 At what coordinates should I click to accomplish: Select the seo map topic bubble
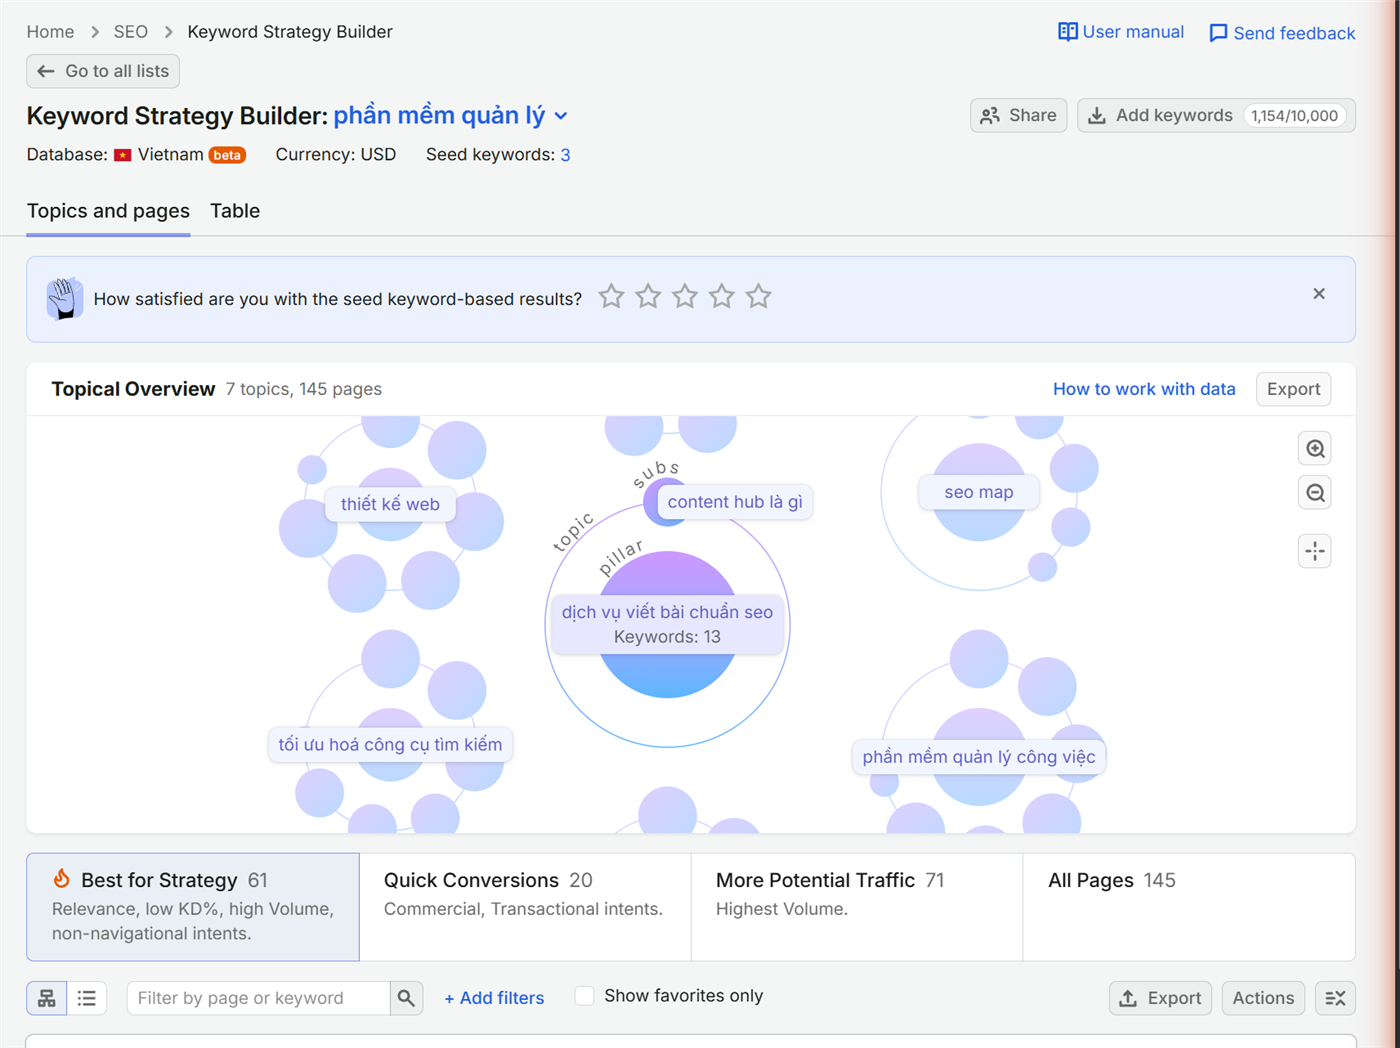click(x=979, y=492)
